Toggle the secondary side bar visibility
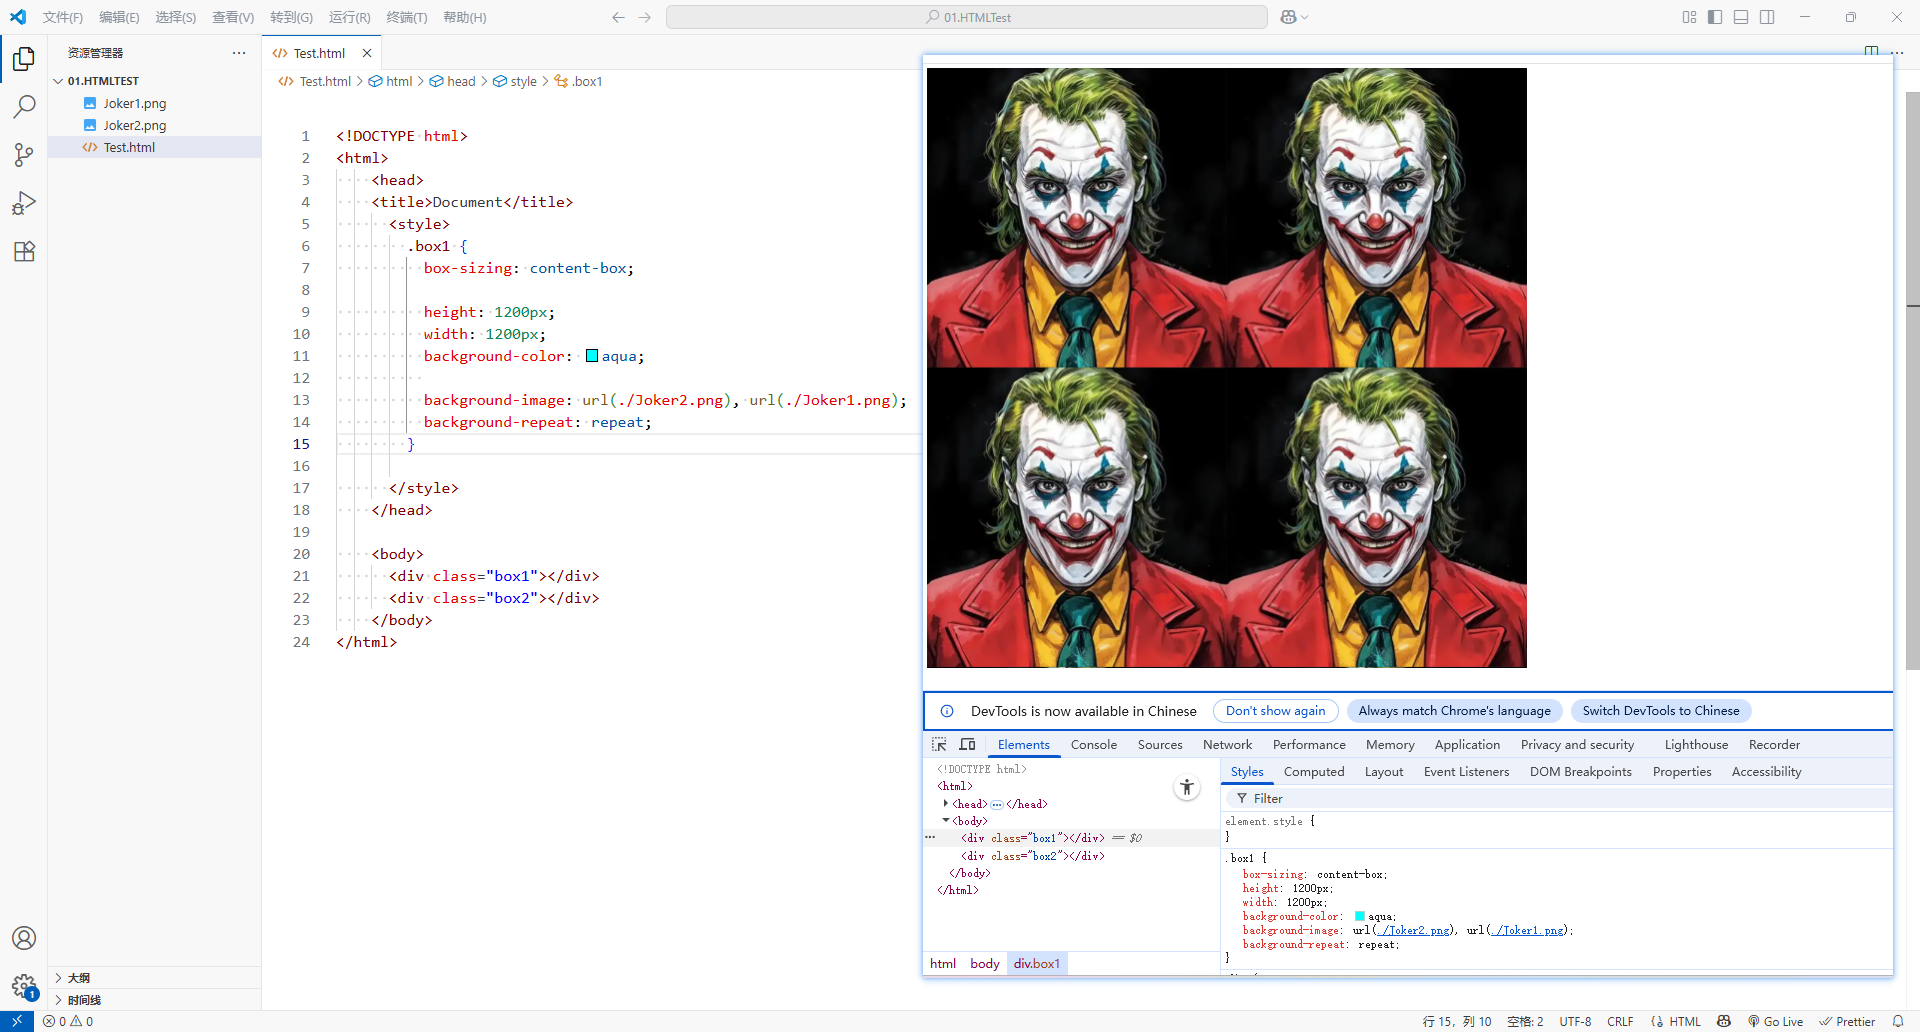 pos(1767,17)
